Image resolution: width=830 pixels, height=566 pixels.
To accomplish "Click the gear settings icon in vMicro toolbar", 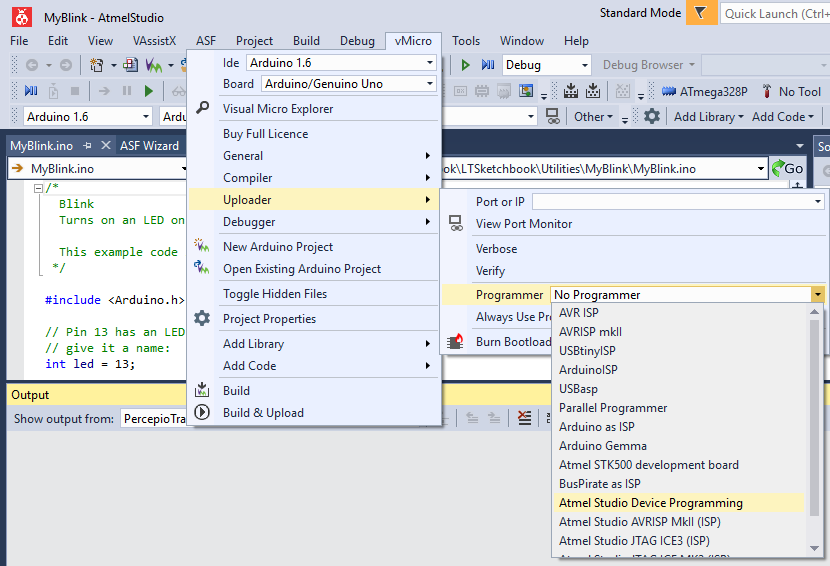I will (x=652, y=116).
